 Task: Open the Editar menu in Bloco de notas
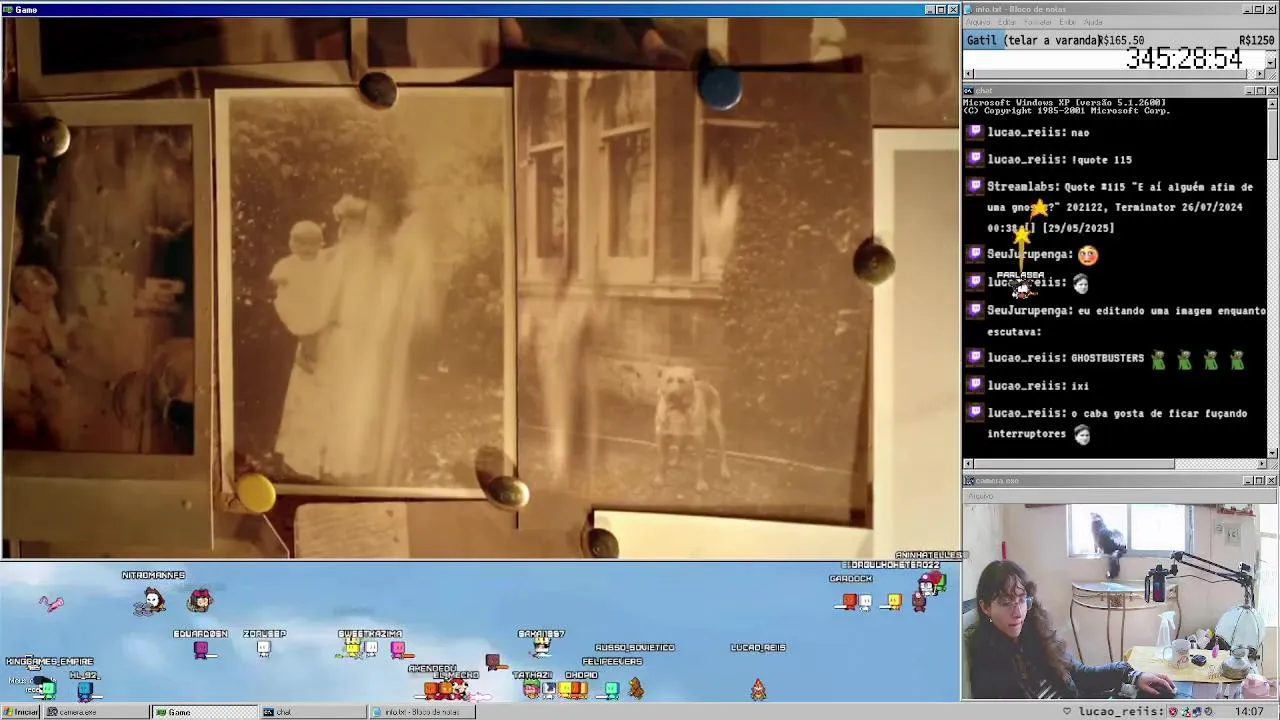point(1007,22)
